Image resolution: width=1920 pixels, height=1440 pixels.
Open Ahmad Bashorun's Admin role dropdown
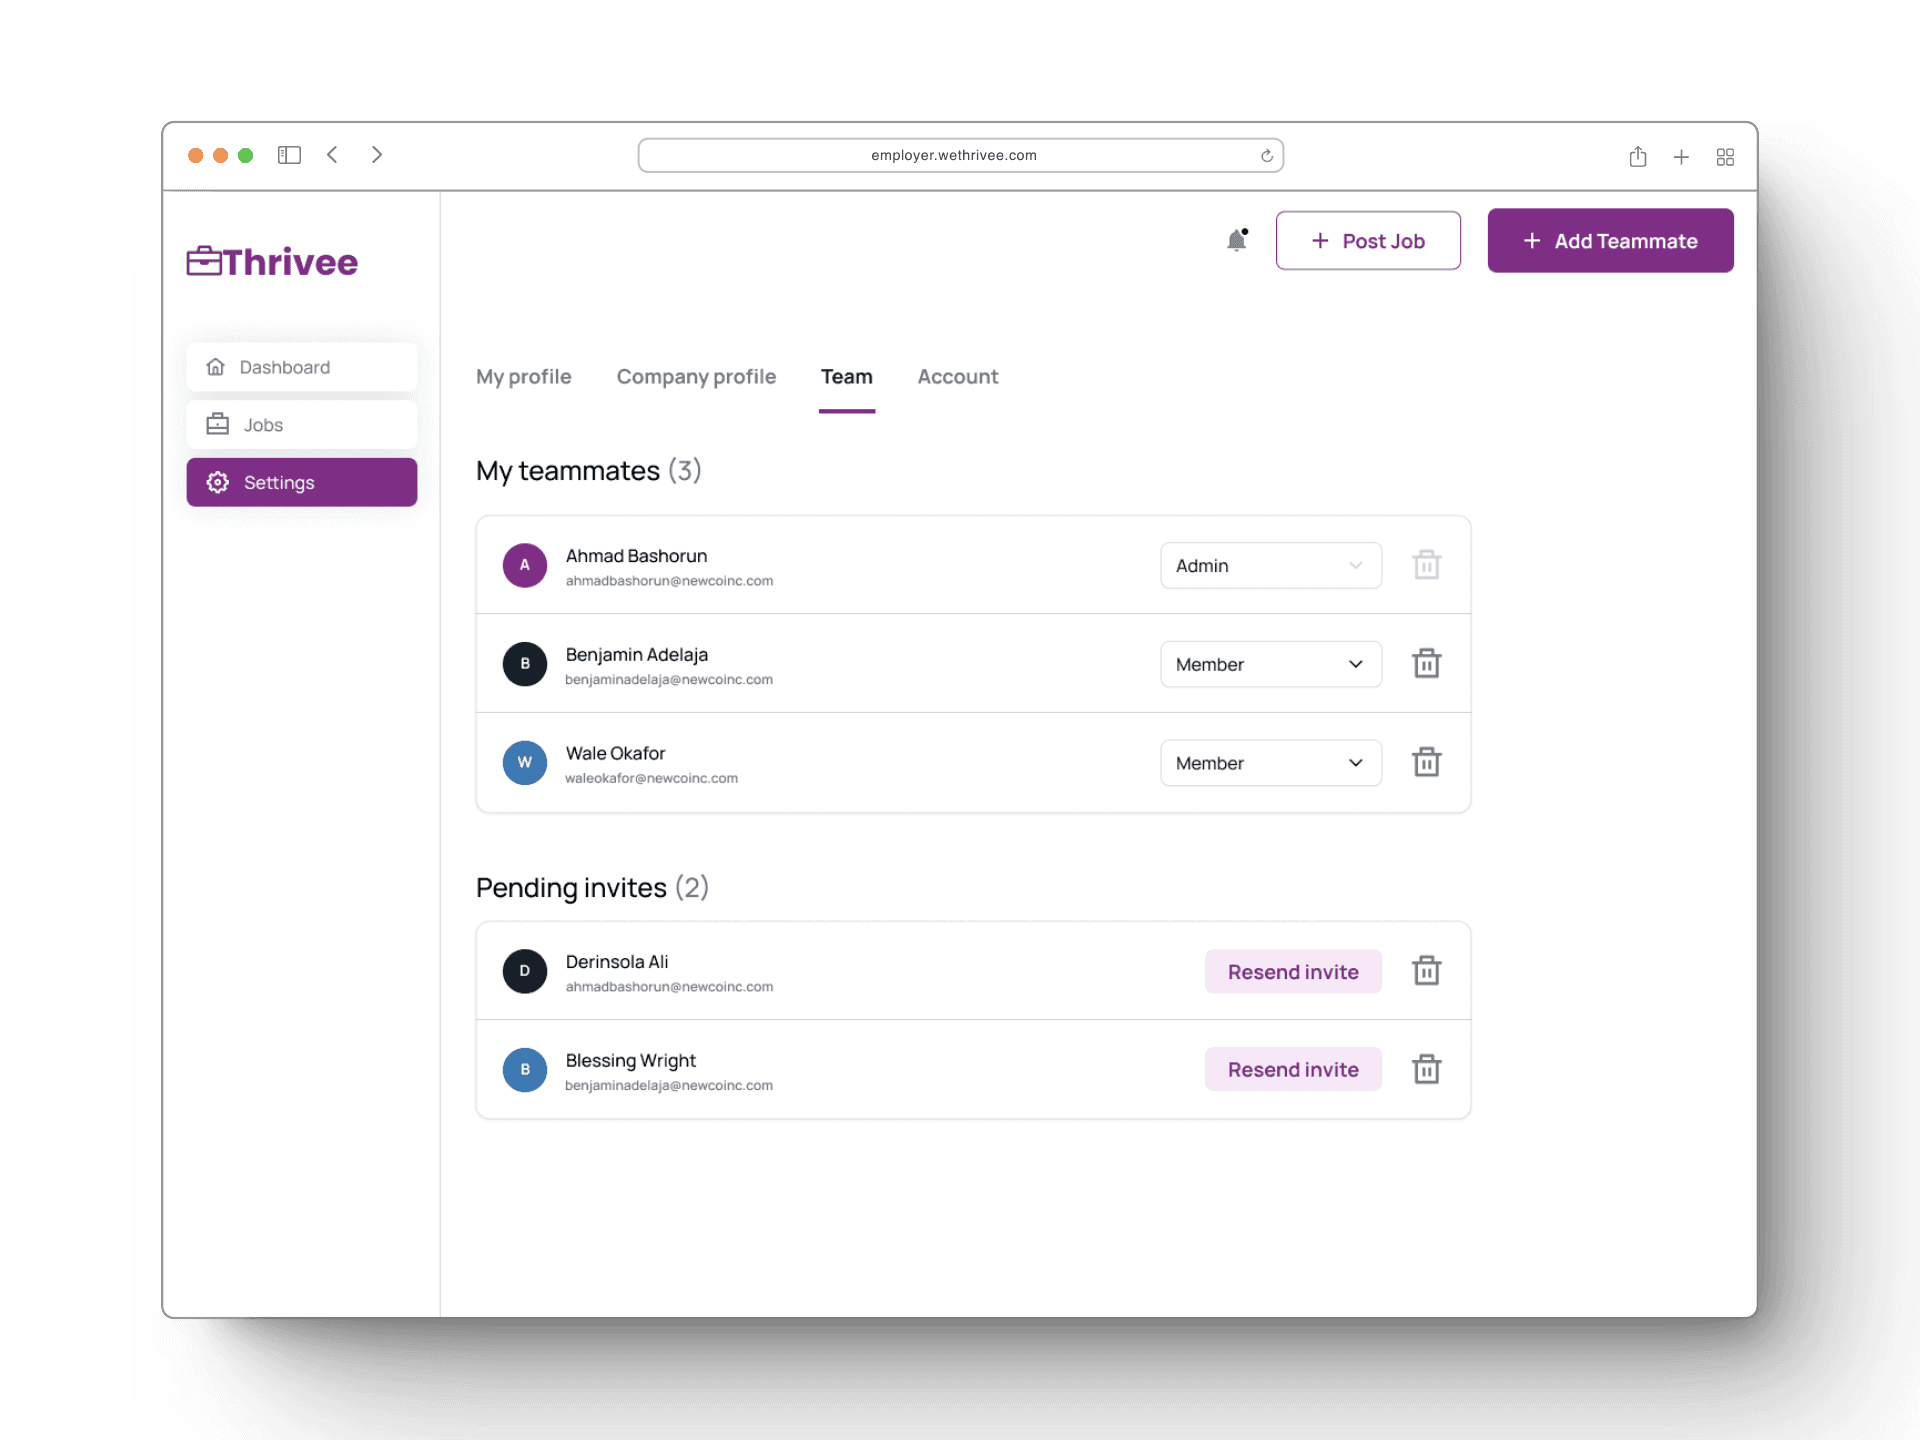click(1271, 565)
